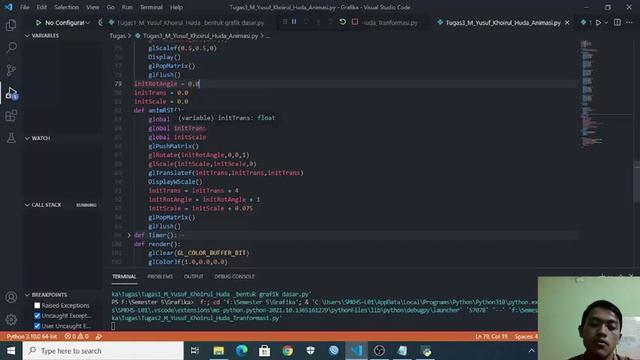Open Microsoft Store from the taskbar

[264, 351]
